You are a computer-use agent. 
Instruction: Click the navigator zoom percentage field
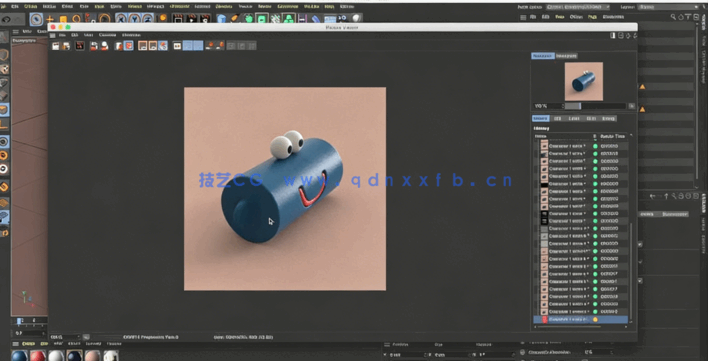tap(548, 106)
